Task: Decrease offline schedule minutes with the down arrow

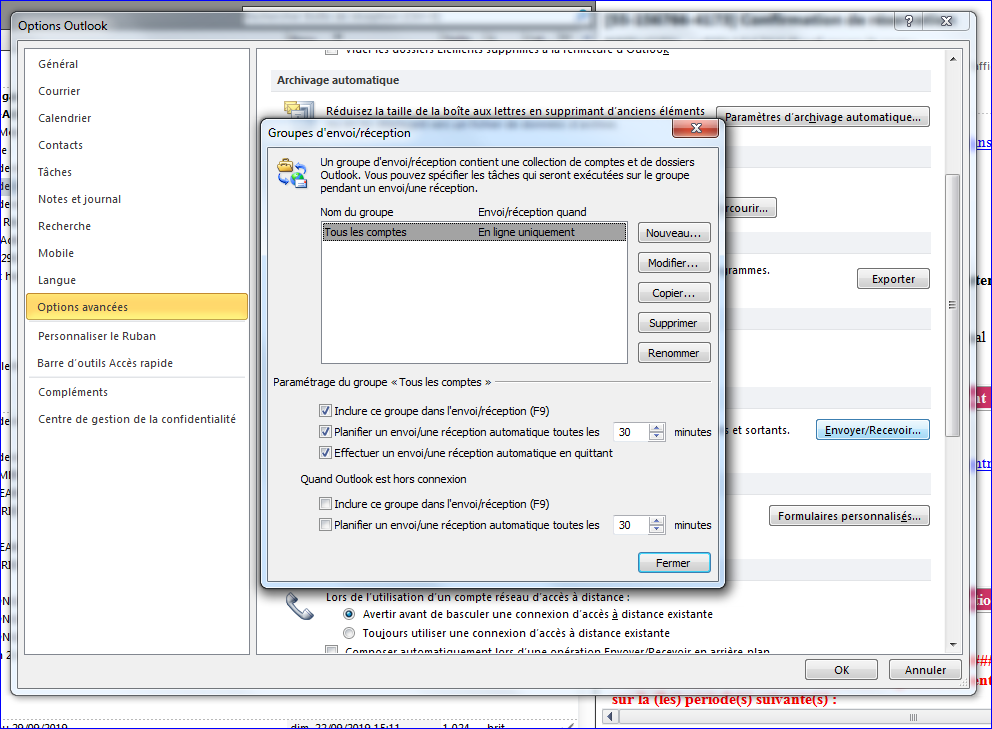Action: (657, 529)
